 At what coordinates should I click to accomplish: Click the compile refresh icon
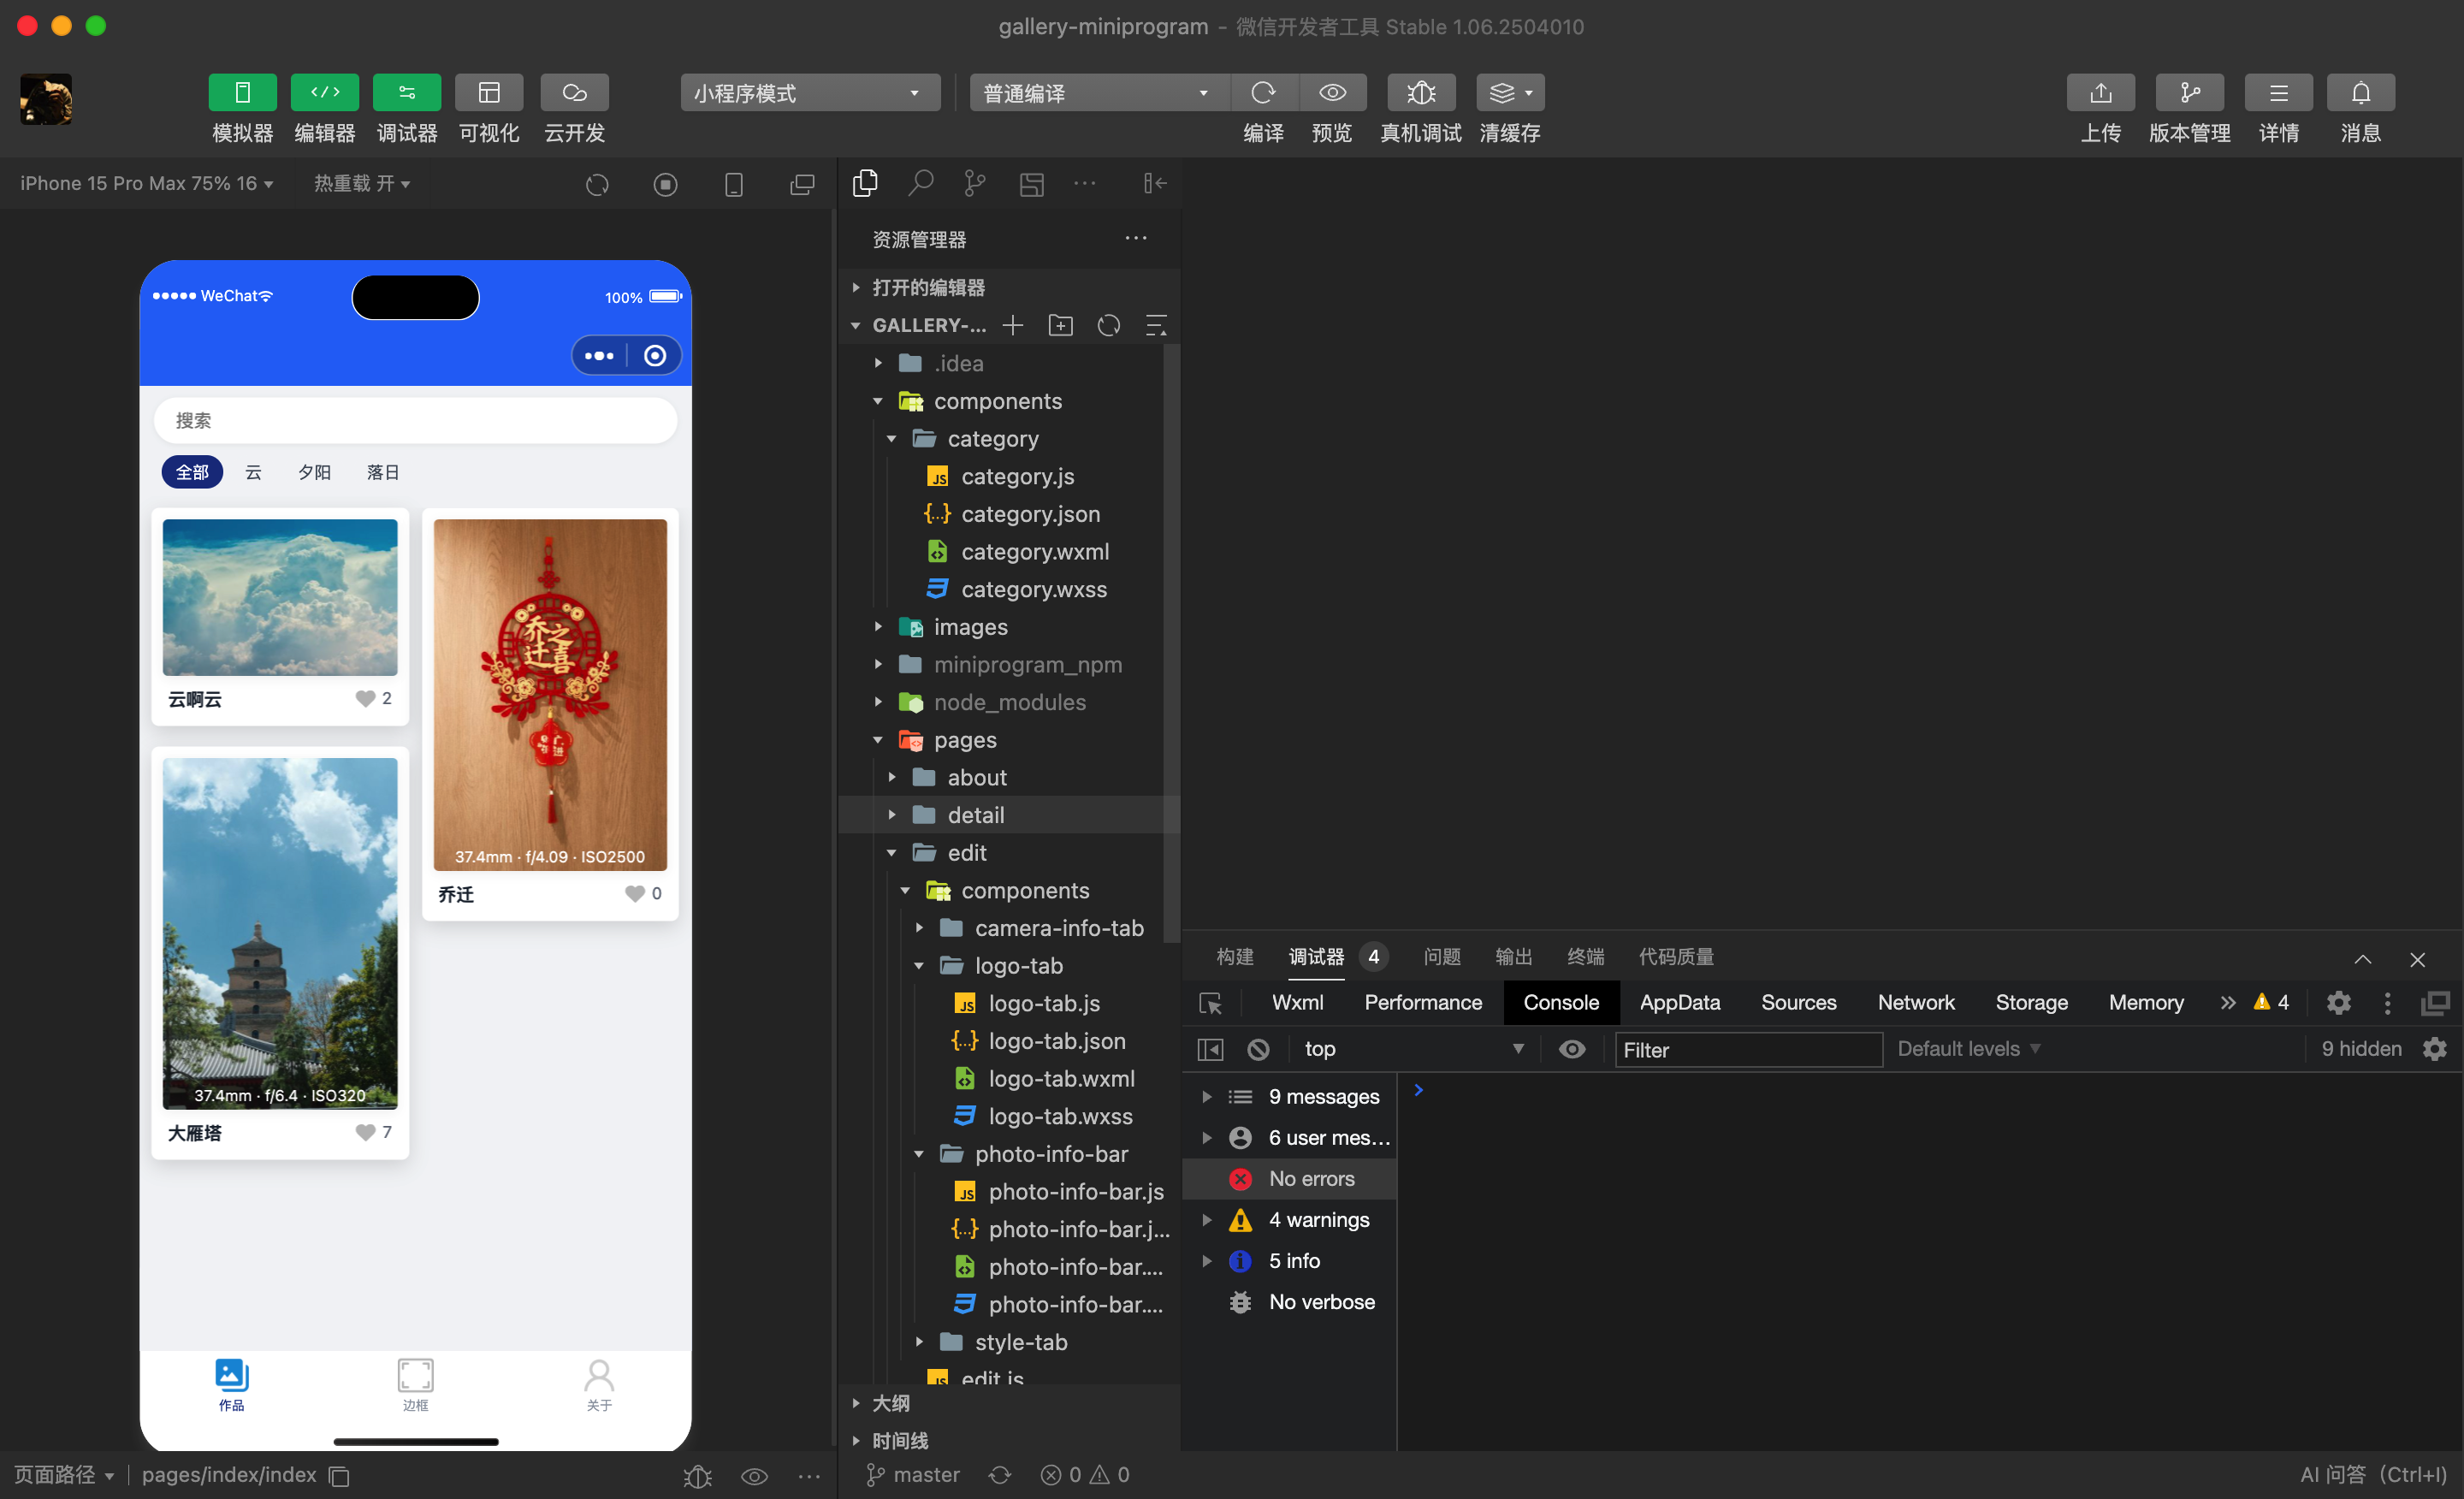[x=1263, y=93]
